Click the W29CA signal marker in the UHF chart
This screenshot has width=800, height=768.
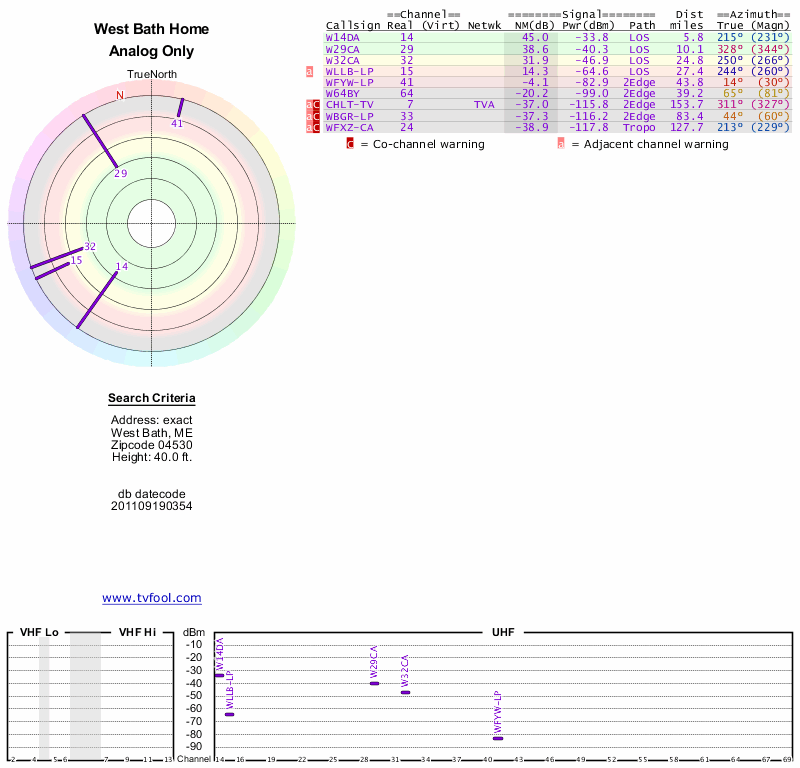point(374,683)
